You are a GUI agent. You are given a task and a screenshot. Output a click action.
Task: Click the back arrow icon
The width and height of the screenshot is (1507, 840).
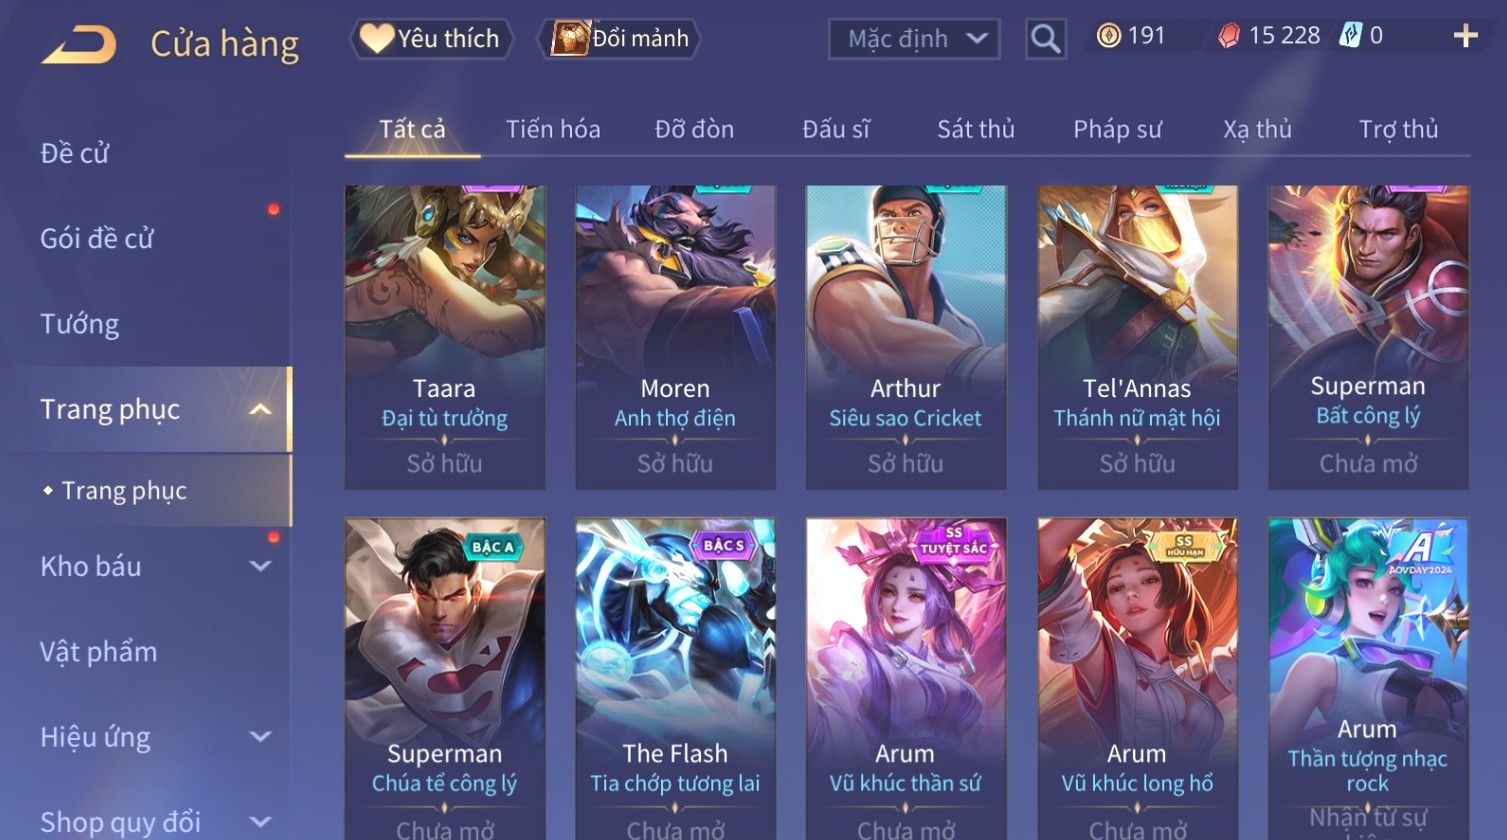tap(79, 45)
